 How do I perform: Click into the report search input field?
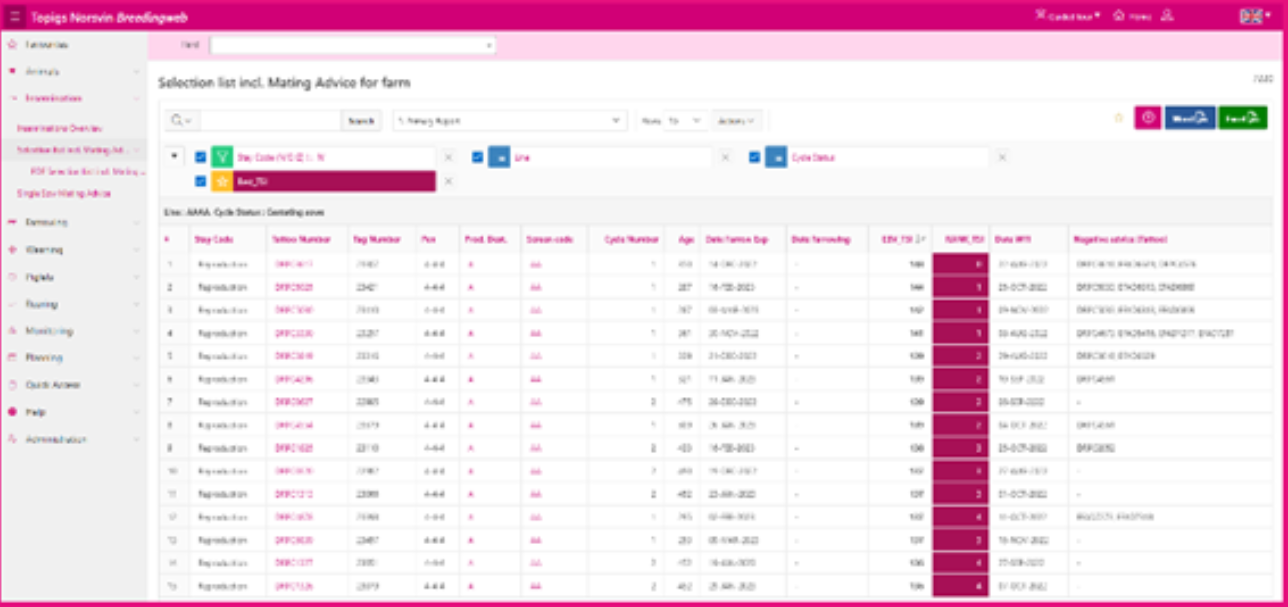(270, 120)
